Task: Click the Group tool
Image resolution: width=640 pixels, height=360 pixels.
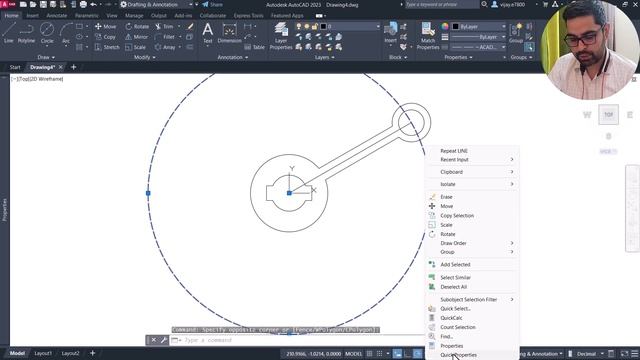Action: click(x=516, y=33)
